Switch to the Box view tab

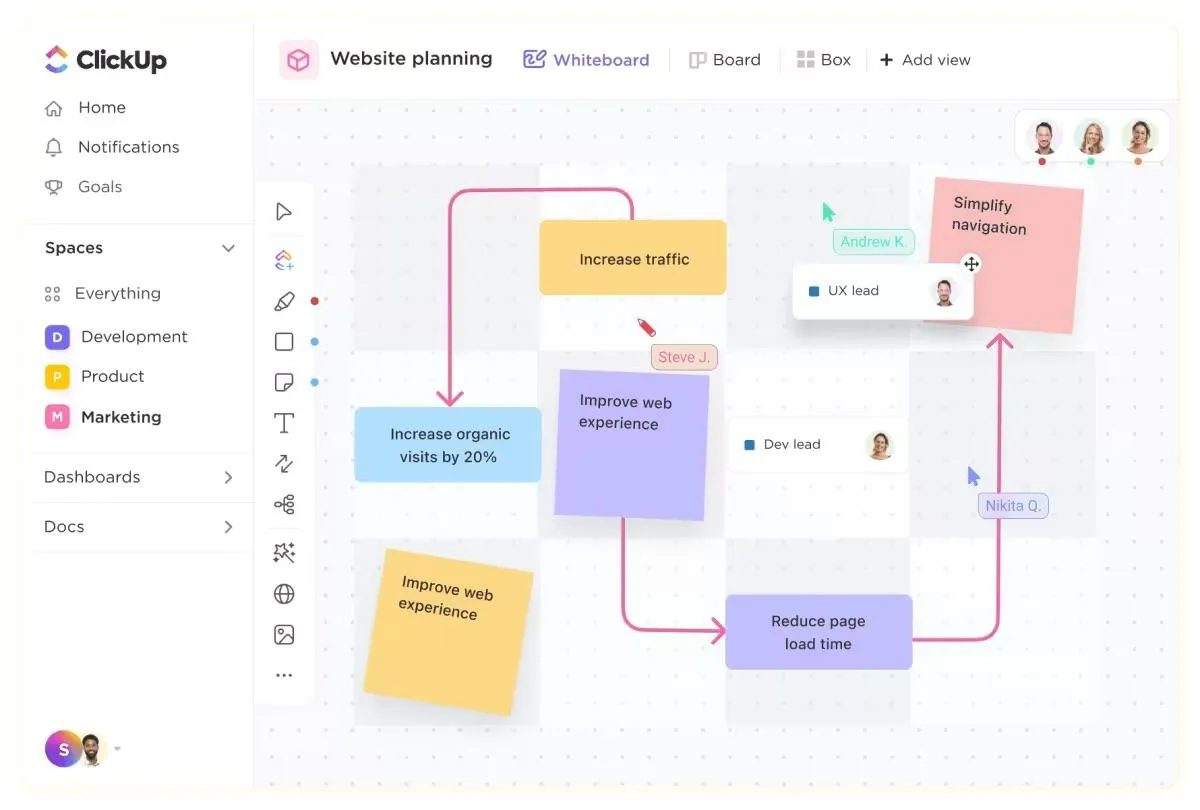(x=824, y=60)
